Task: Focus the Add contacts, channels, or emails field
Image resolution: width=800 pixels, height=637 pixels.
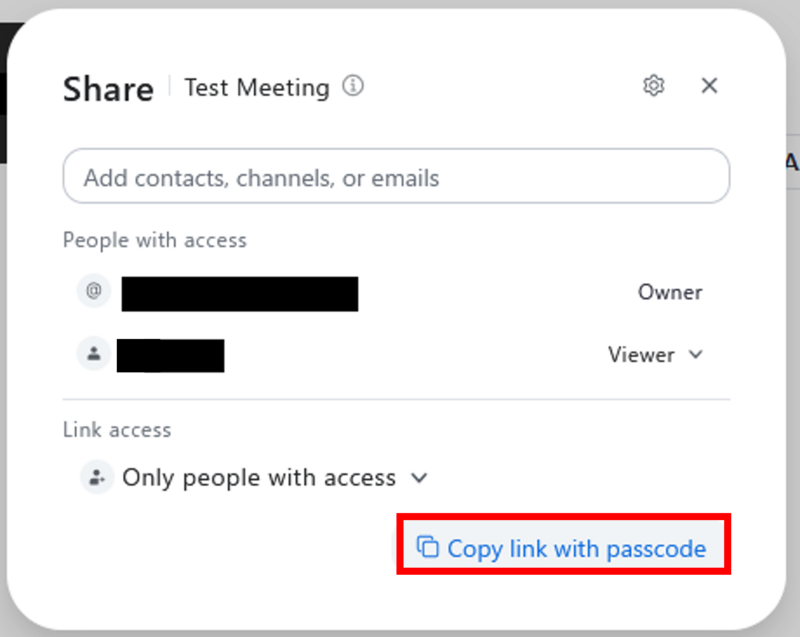Action: pyautogui.click(x=396, y=176)
